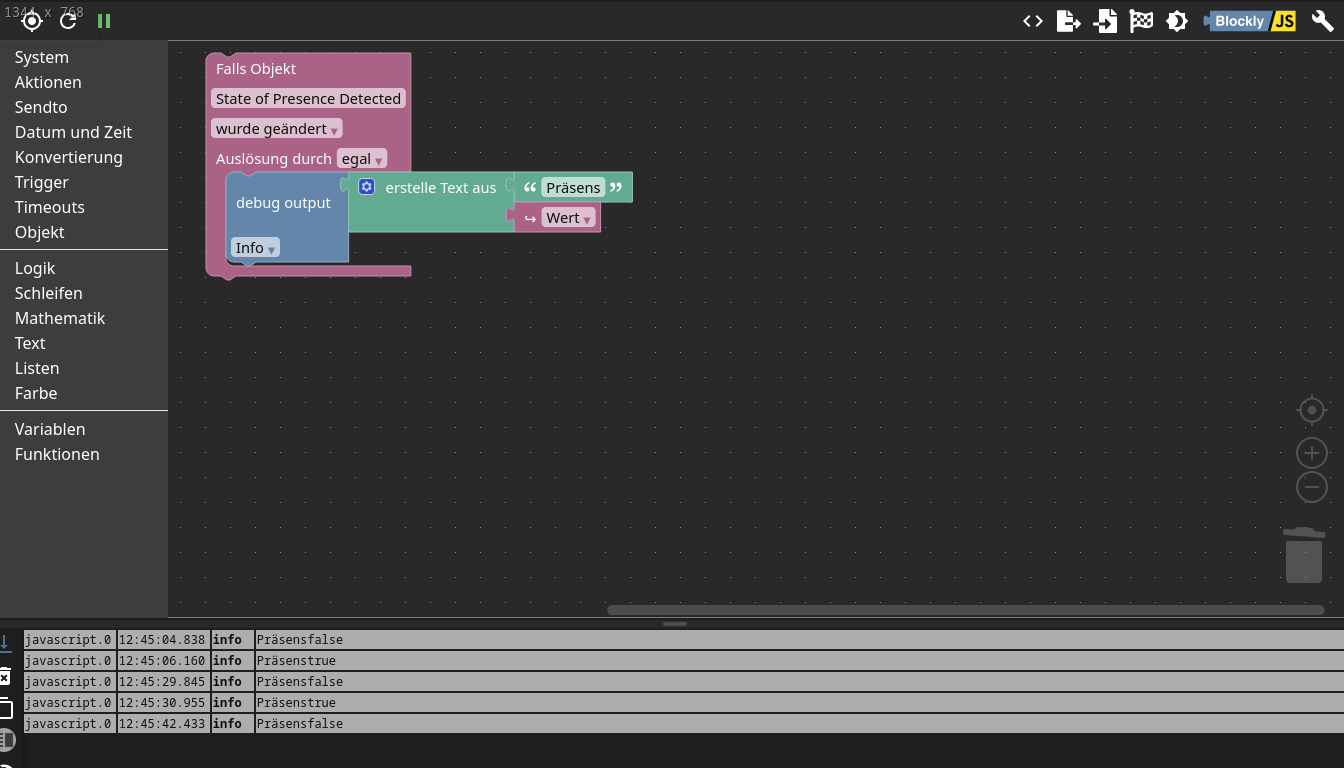Click the log timestamp 12:45:04.838
The height and width of the screenshot is (768, 1344).
click(x=164, y=640)
